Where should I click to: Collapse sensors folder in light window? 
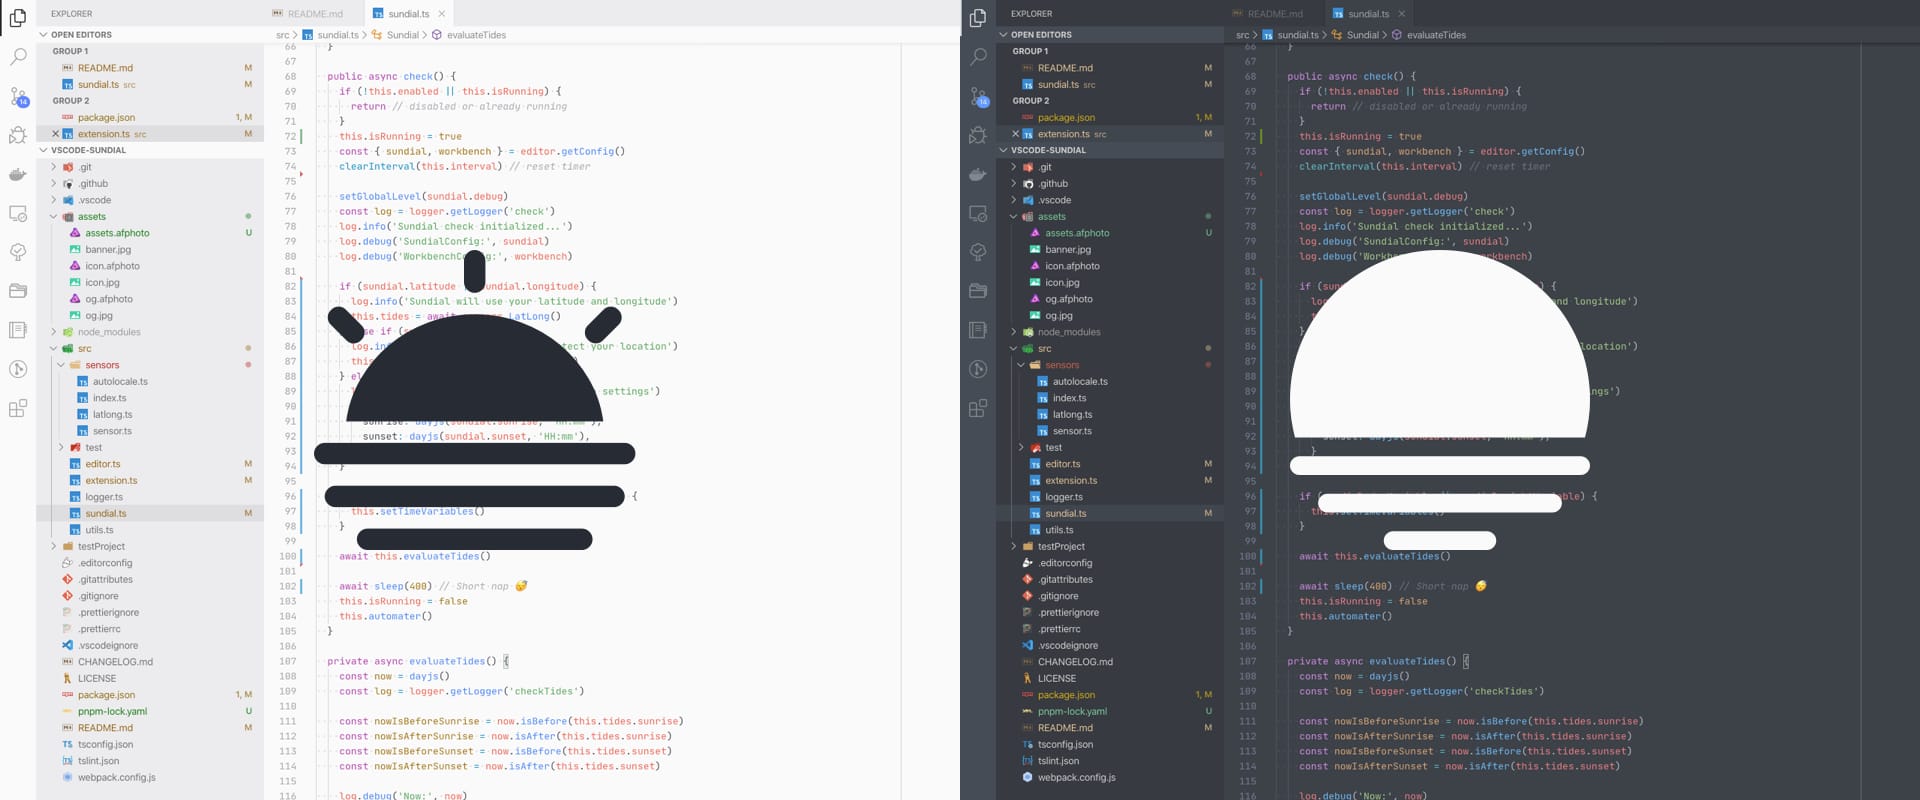click(61, 365)
